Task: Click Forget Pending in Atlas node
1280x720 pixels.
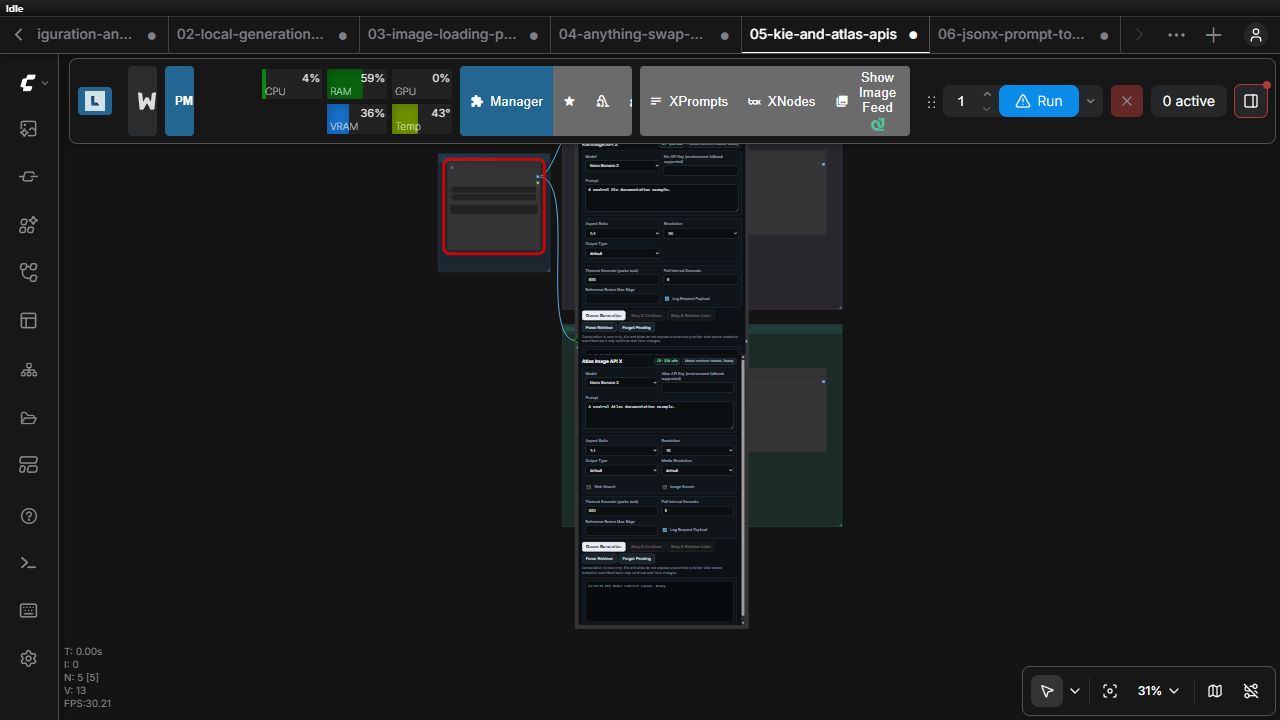Action: pyautogui.click(x=636, y=559)
